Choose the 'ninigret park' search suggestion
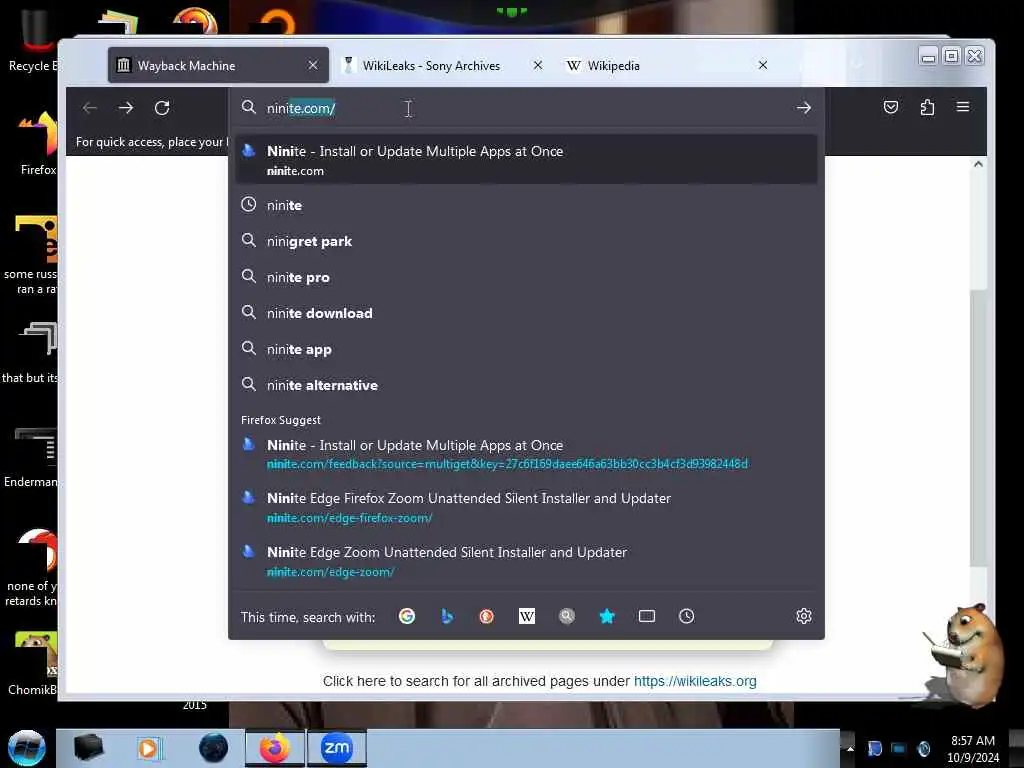The width and height of the screenshot is (1024, 768). click(x=526, y=241)
